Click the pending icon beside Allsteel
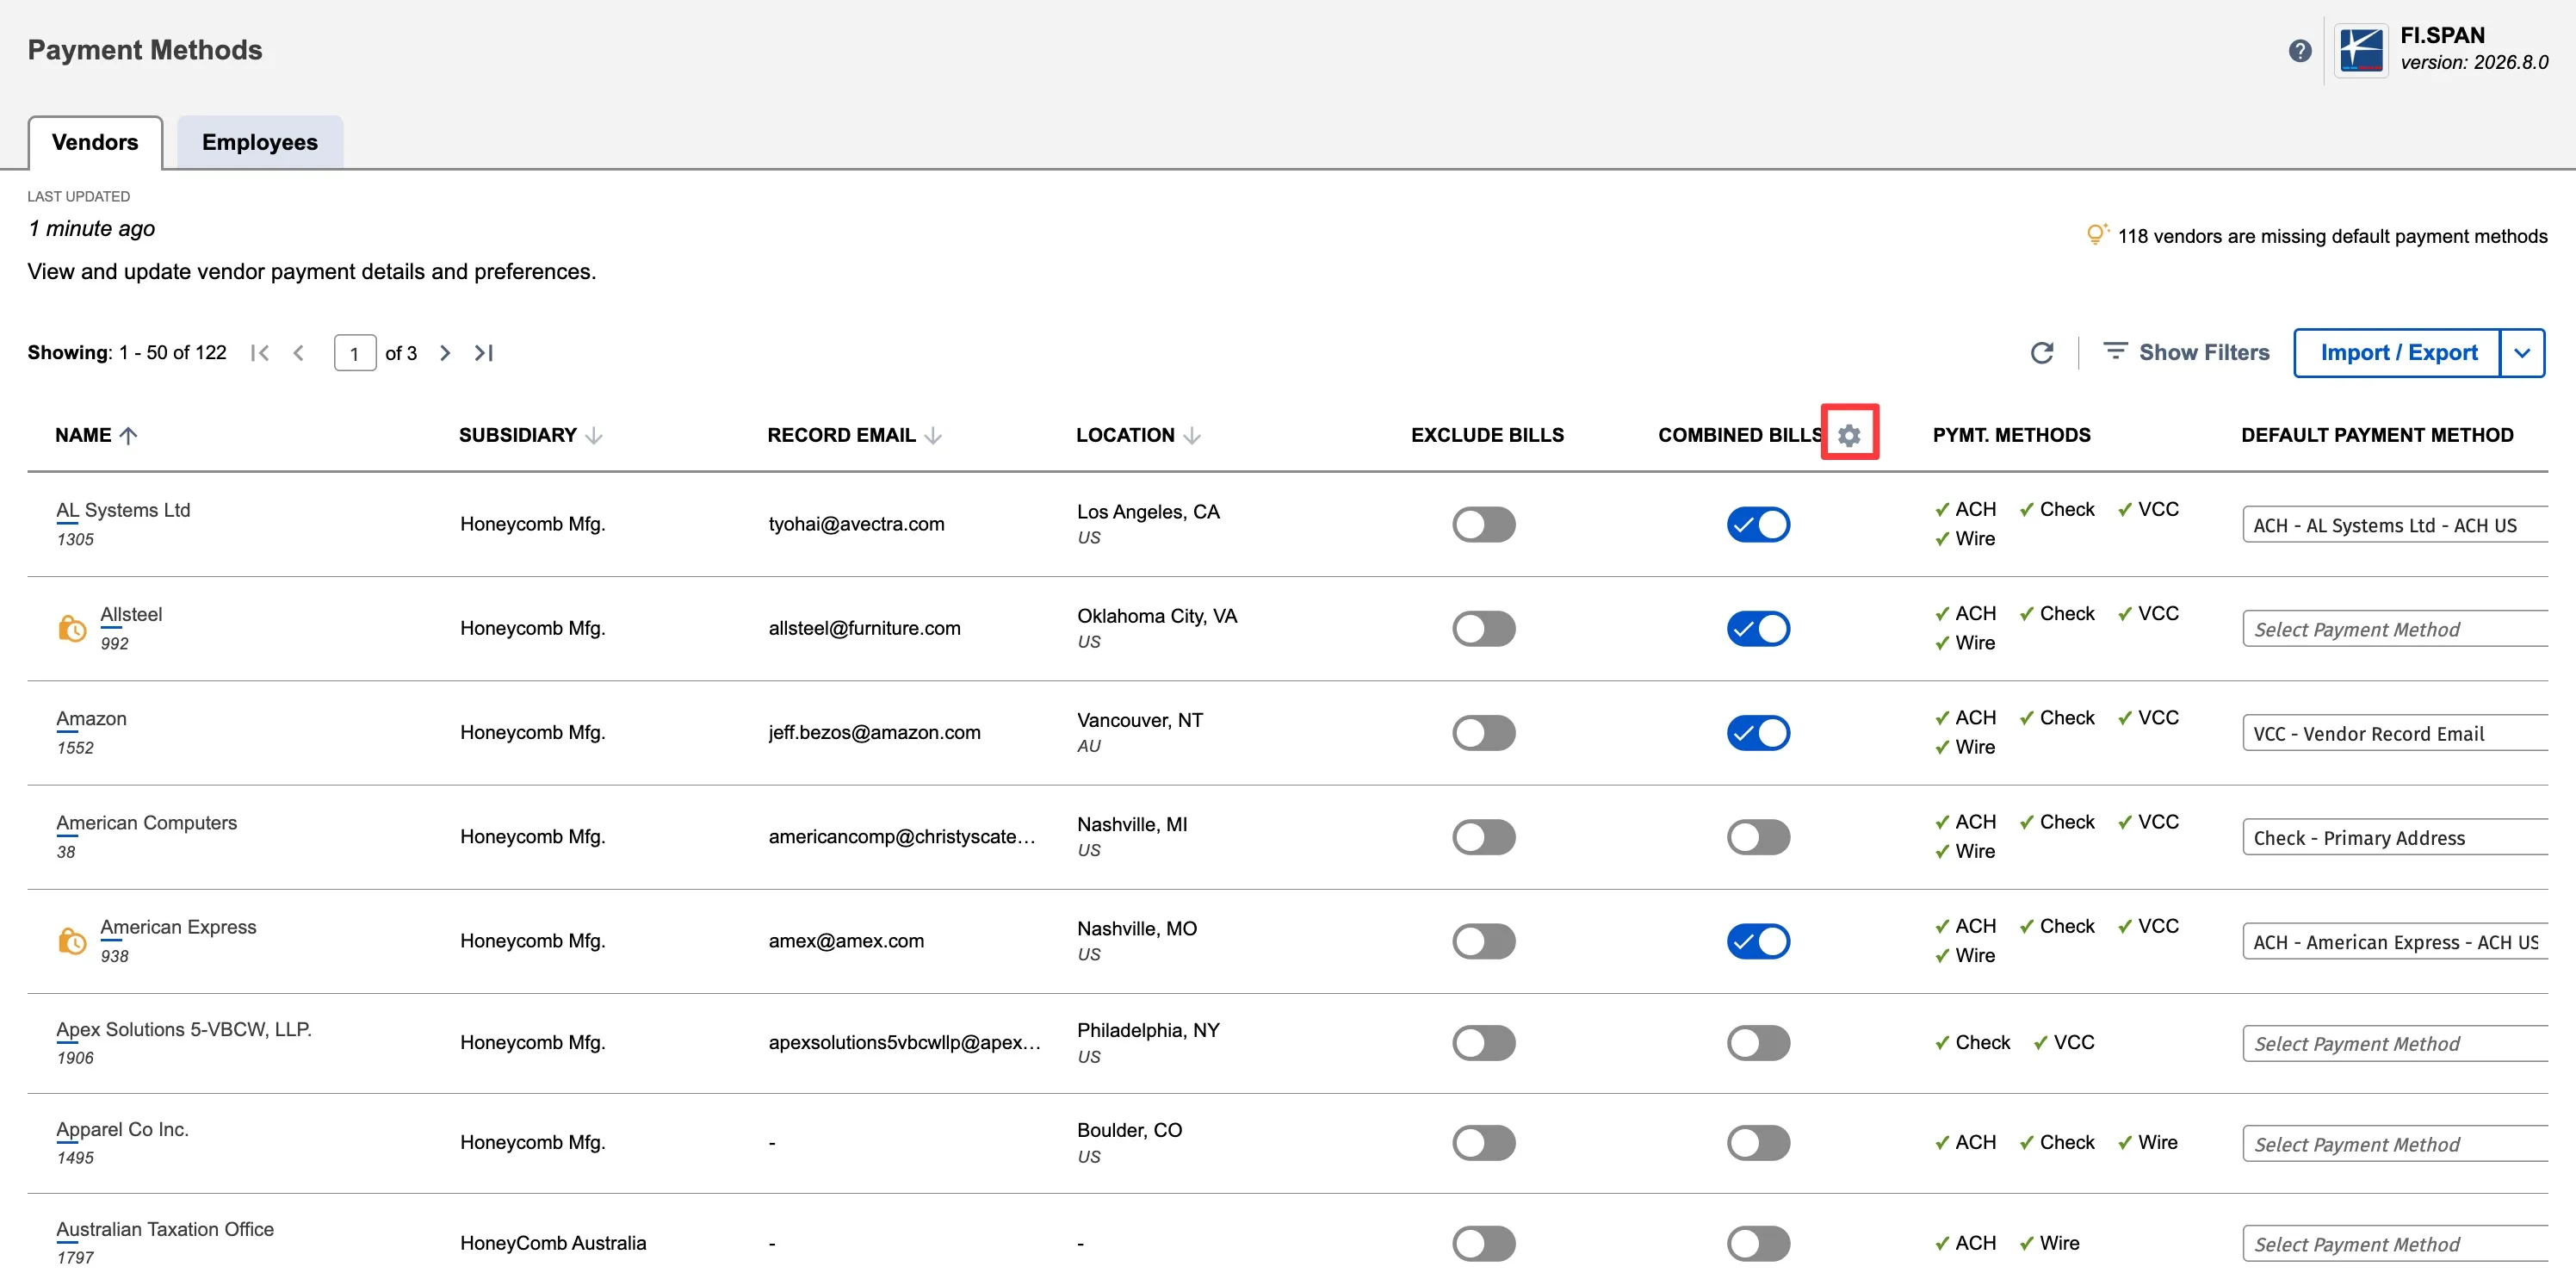2576x1273 pixels. [72, 628]
